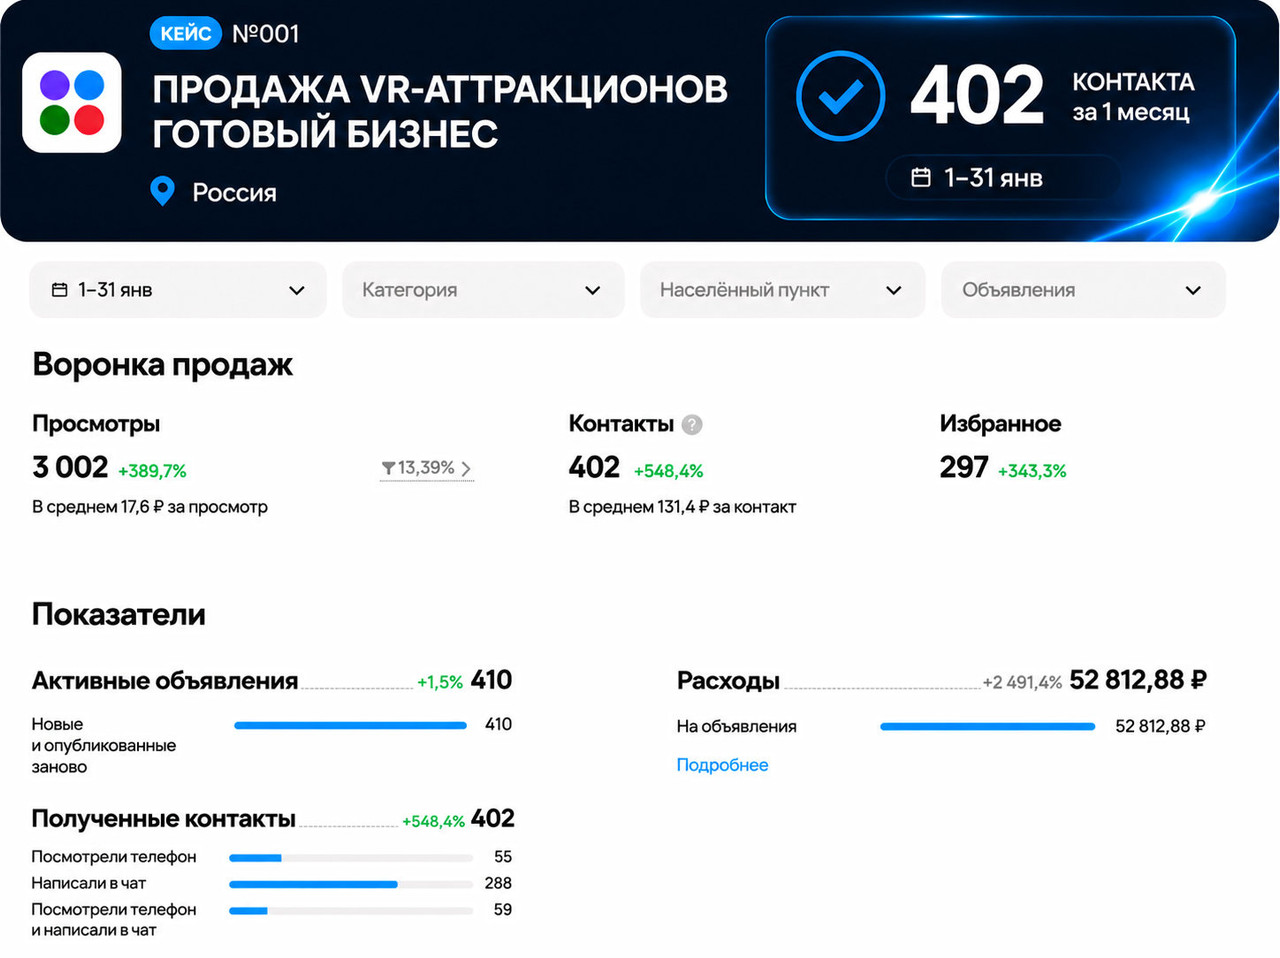The image size is (1280, 958).
Task: Click the Избранное value 297
Action: [x=964, y=467]
